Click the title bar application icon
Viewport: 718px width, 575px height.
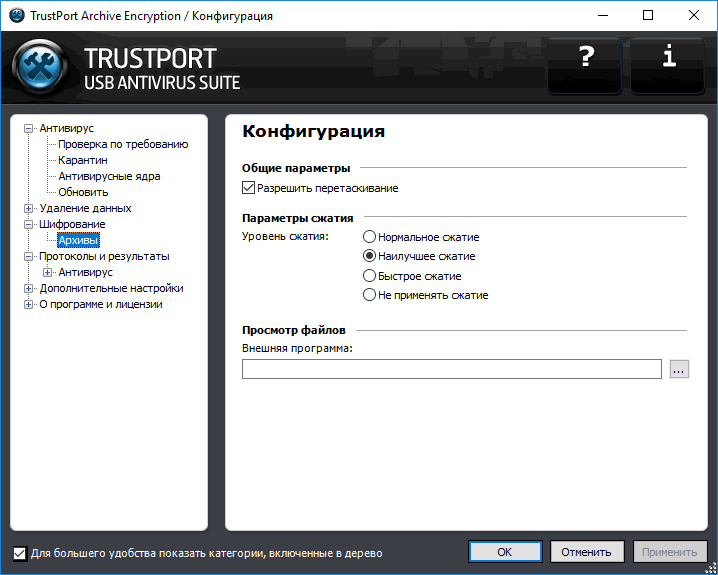[x=17, y=16]
